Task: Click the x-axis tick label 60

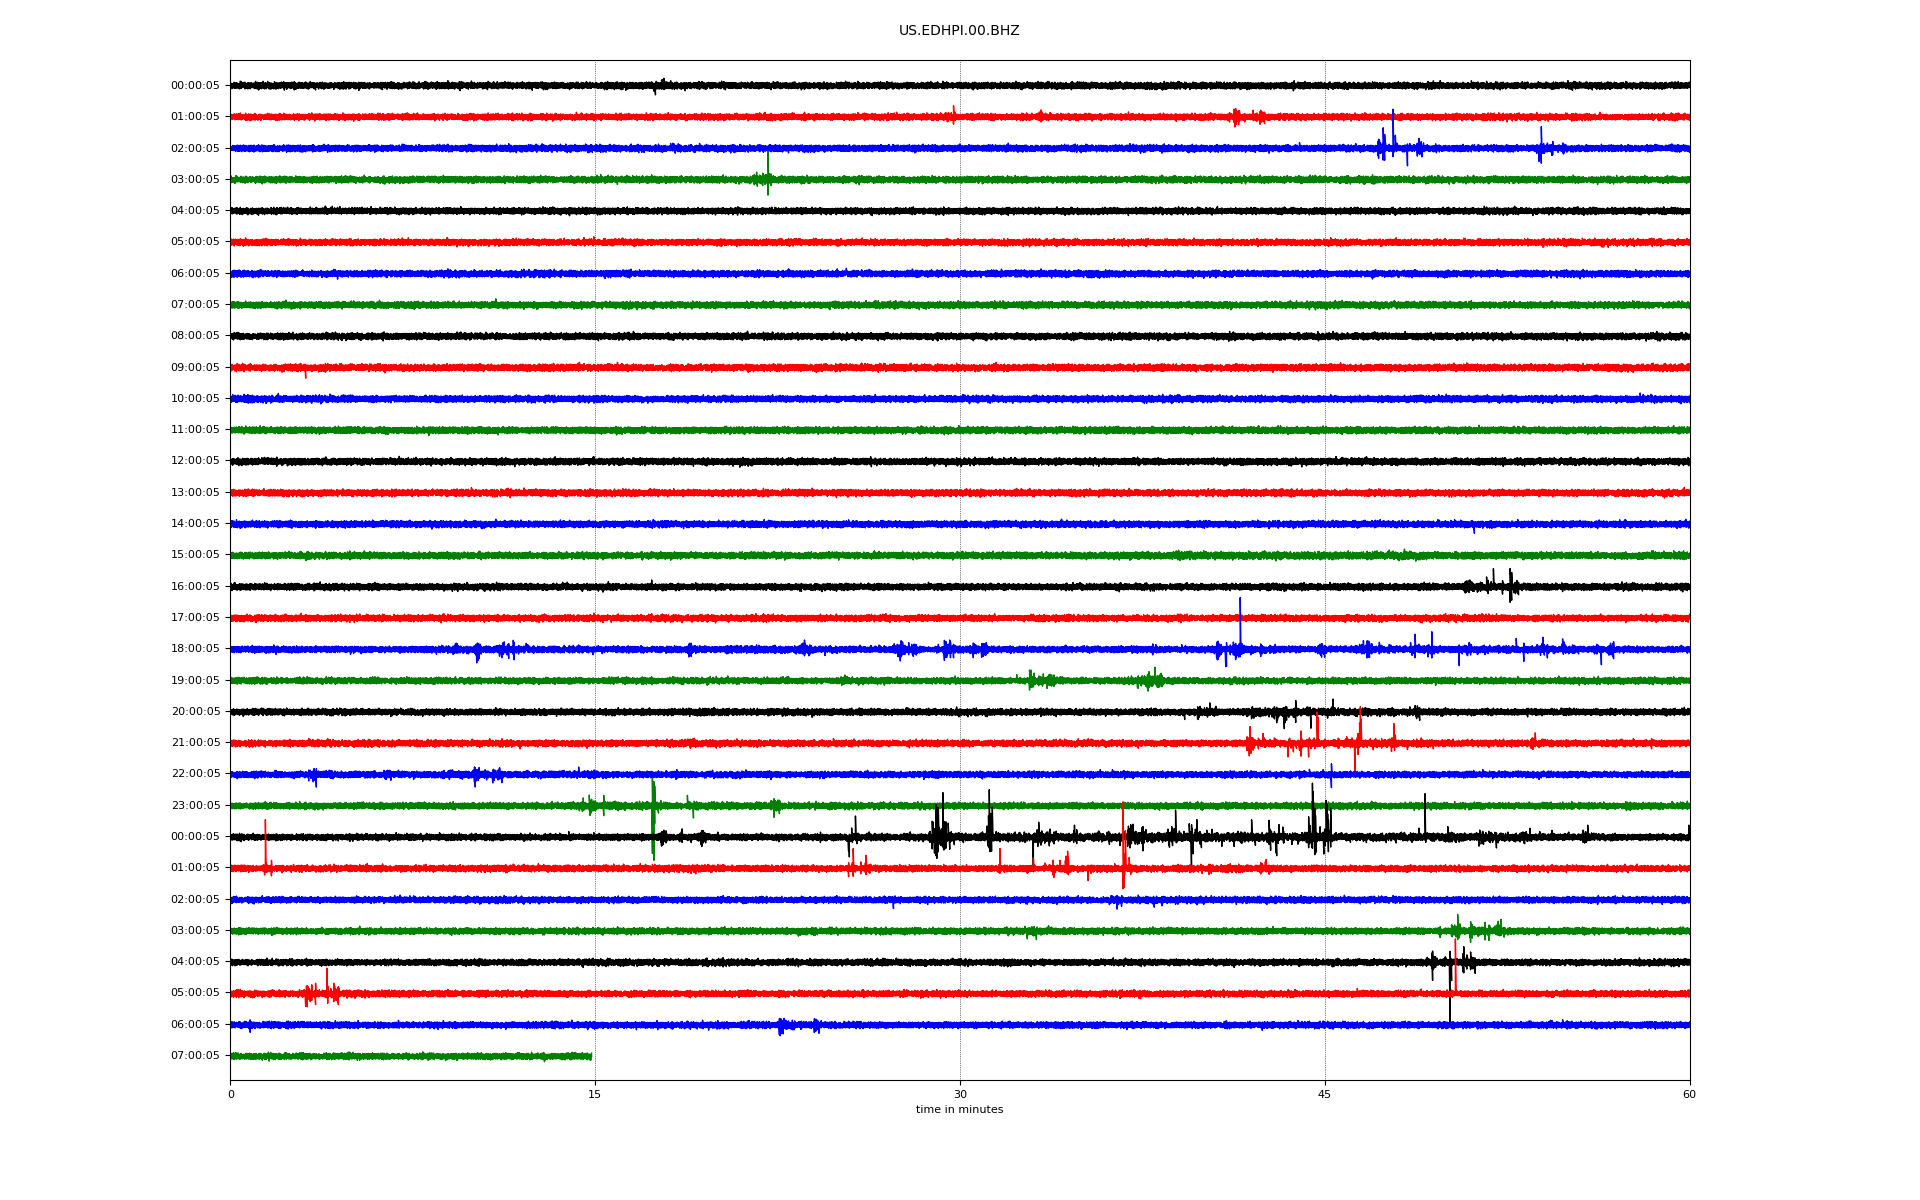Action: coord(1689,1094)
